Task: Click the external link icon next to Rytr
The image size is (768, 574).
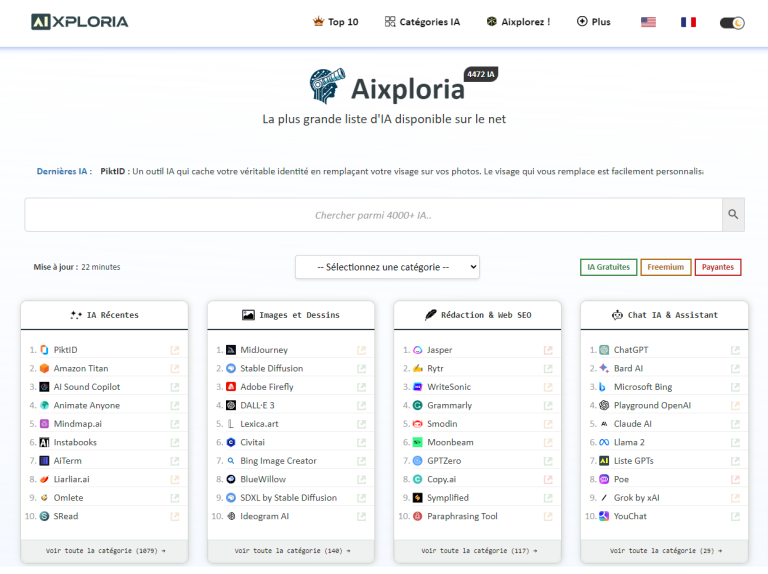Action: [x=548, y=368]
